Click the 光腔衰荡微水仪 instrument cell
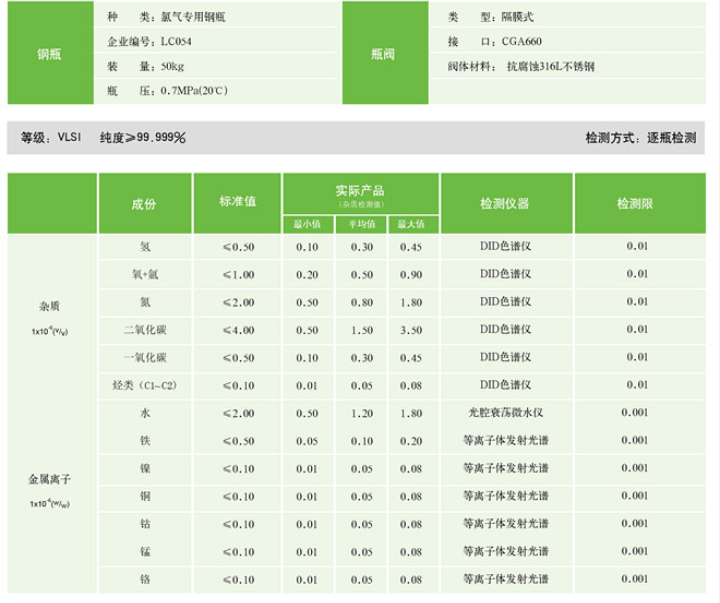Screen dimensions: 720x603 [507, 412]
